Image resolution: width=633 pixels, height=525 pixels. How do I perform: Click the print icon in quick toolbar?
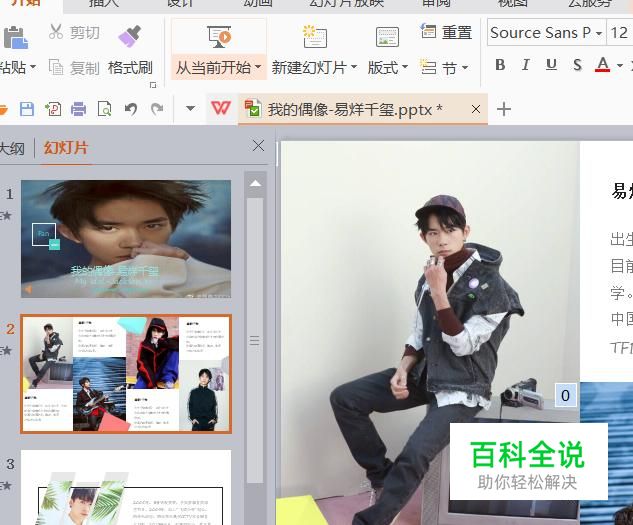point(78,109)
